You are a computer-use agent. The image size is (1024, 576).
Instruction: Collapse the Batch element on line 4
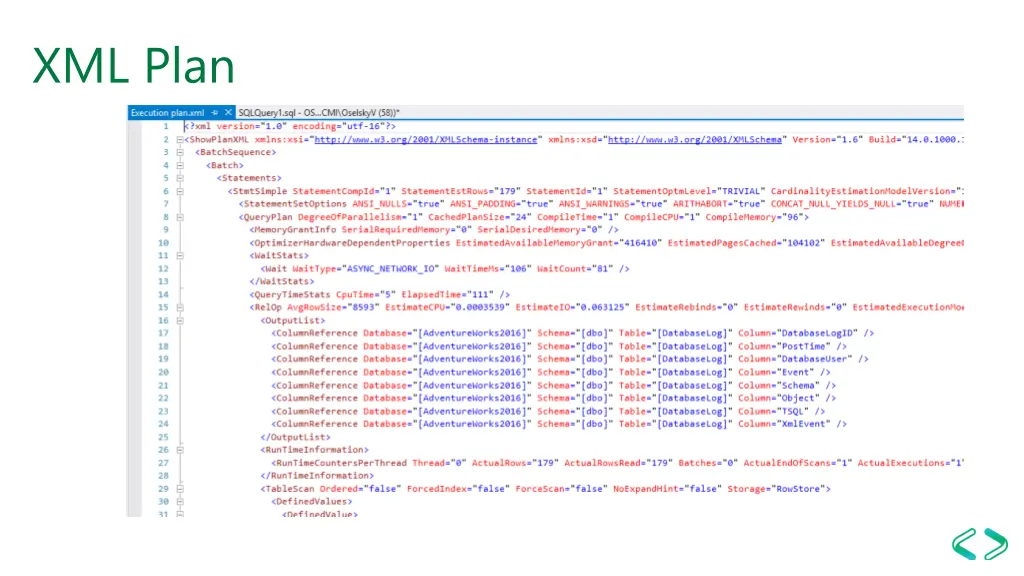(x=179, y=165)
